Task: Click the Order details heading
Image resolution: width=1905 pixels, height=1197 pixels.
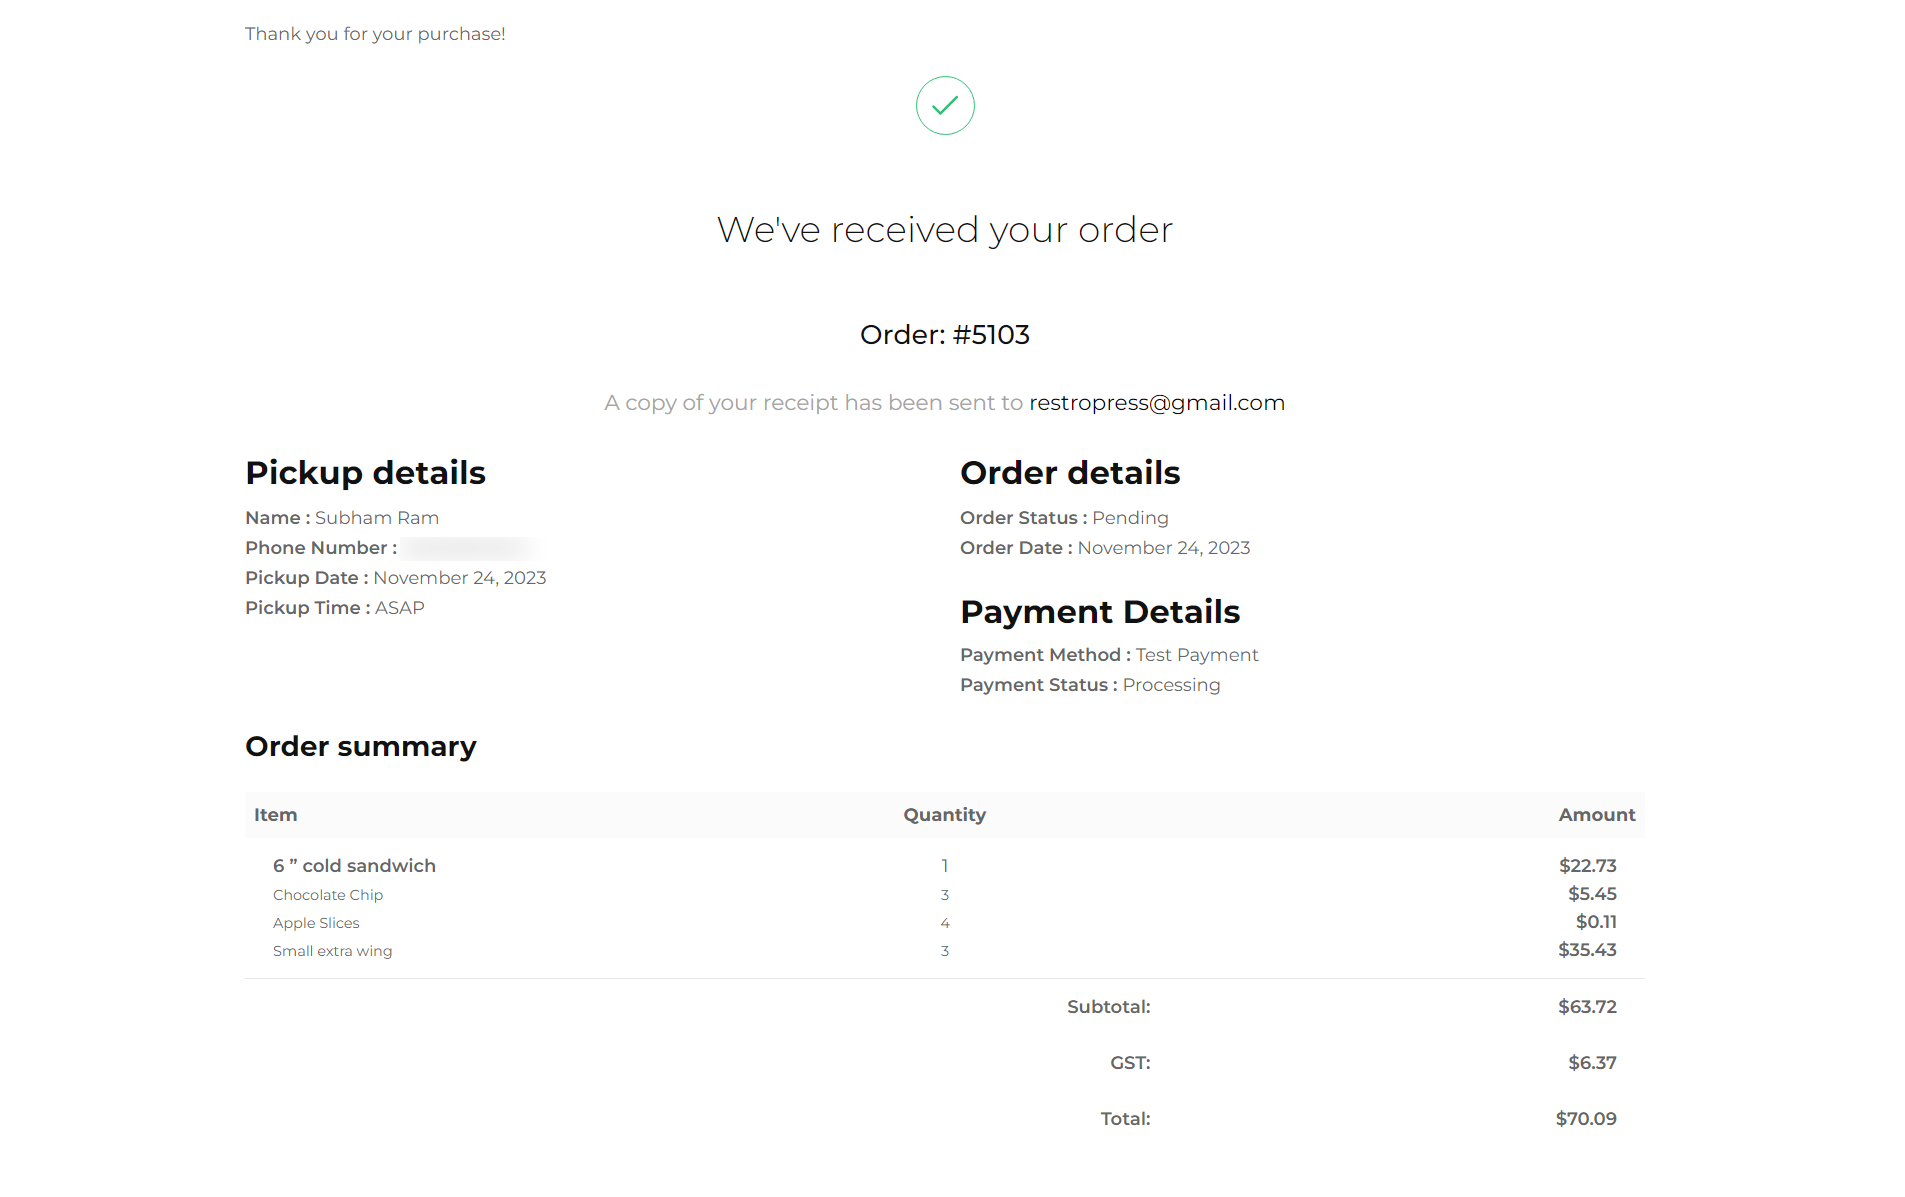Action: (1069, 473)
